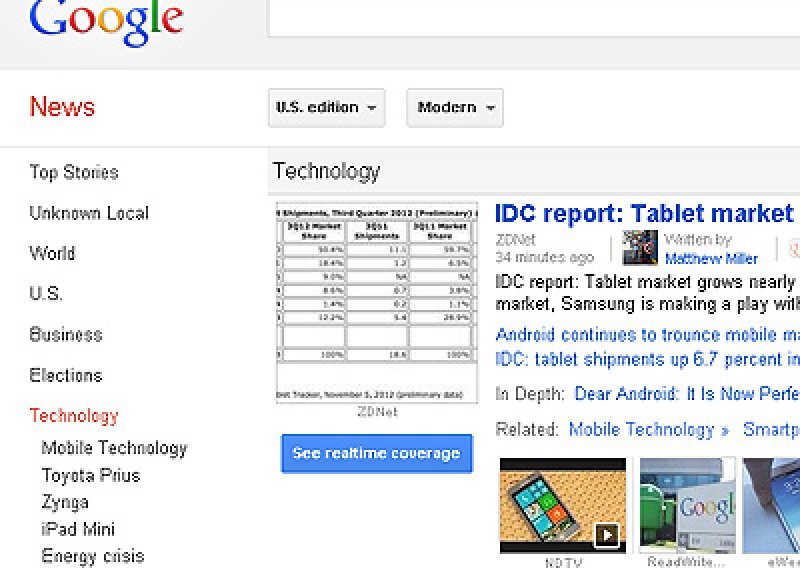Image resolution: width=800 pixels, height=568 pixels.
Task: Open the Modern layout dropdown
Action: [x=455, y=108]
